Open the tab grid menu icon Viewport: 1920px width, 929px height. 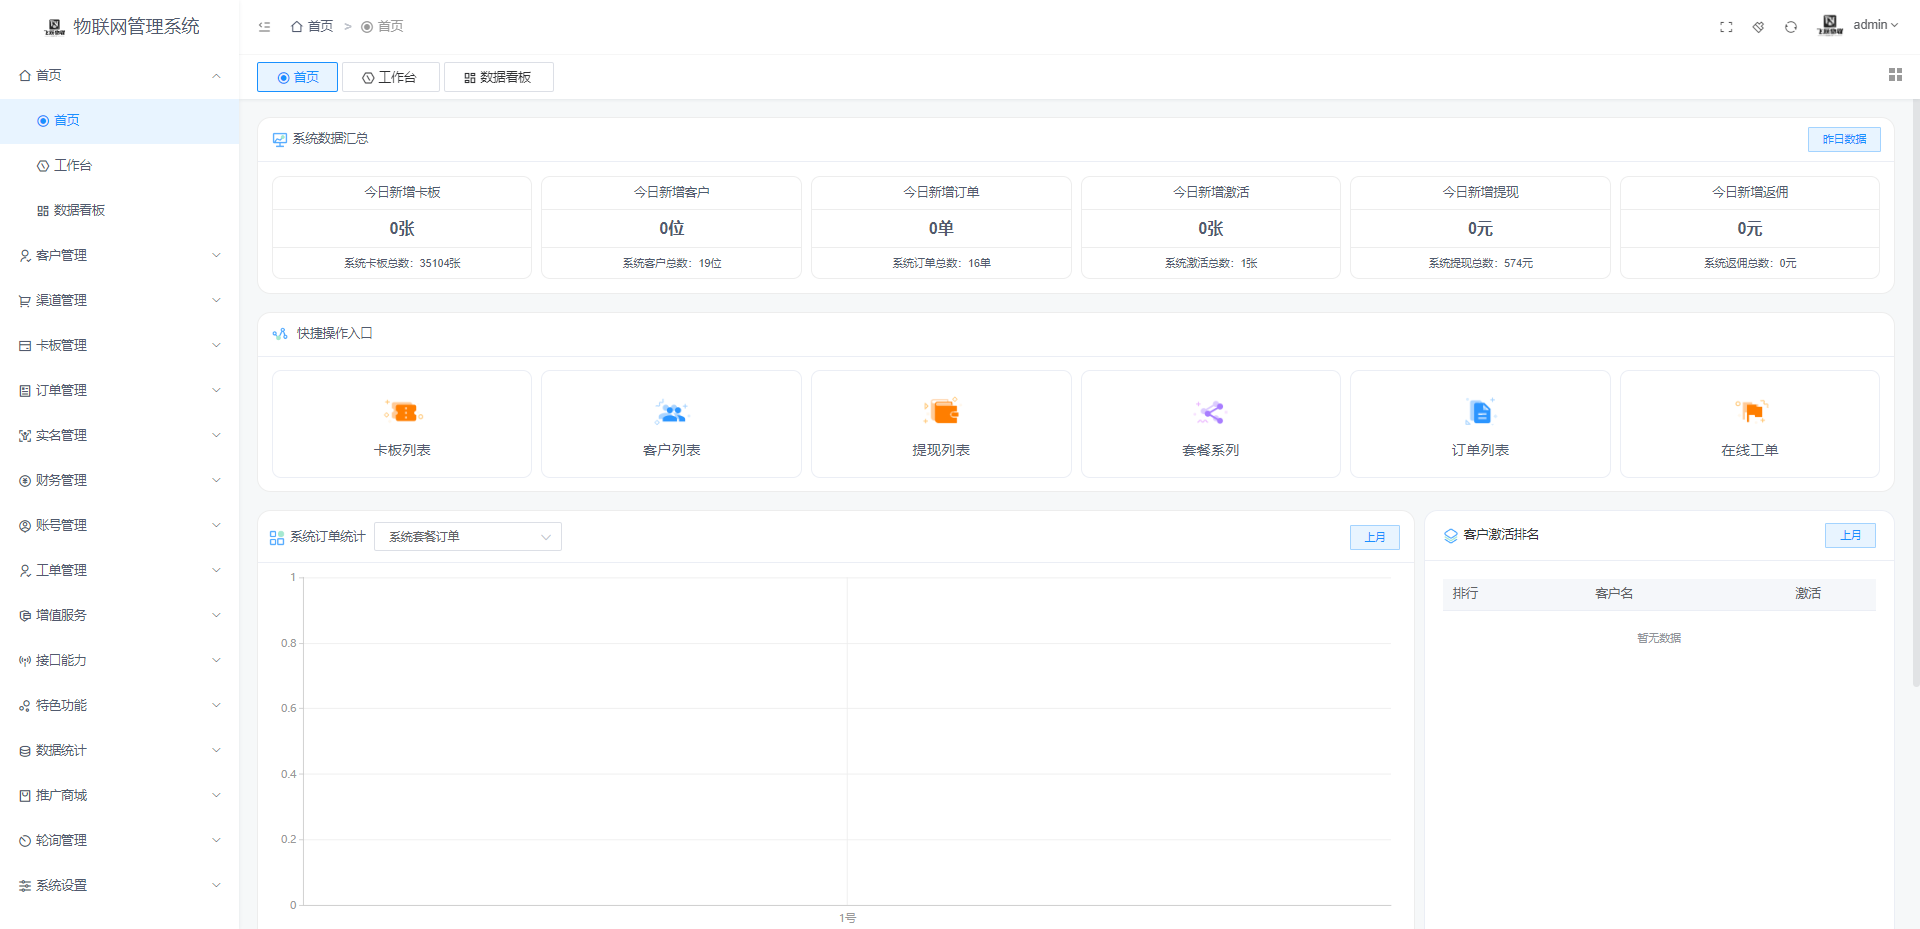tap(1895, 75)
